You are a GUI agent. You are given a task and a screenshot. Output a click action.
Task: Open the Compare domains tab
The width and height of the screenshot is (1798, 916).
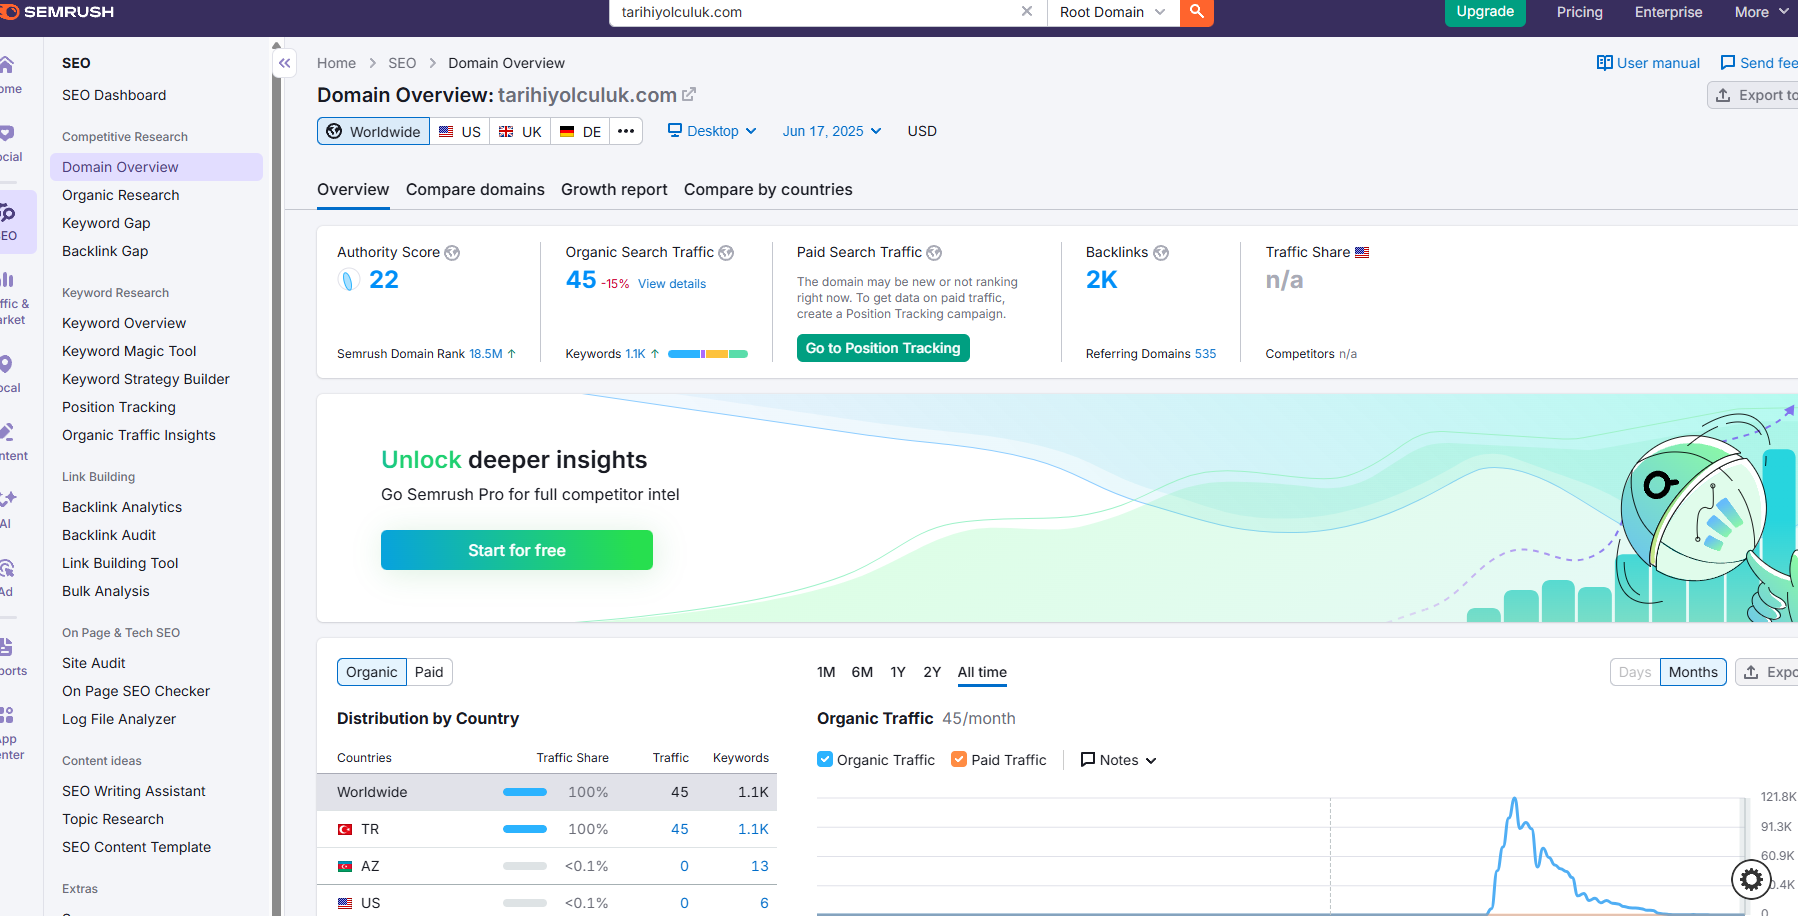click(475, 190)
